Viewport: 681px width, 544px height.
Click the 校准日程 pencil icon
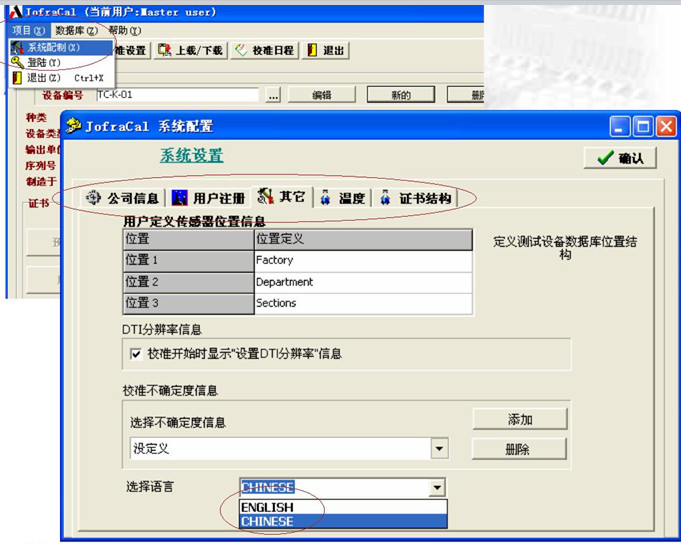click(241, 50)
